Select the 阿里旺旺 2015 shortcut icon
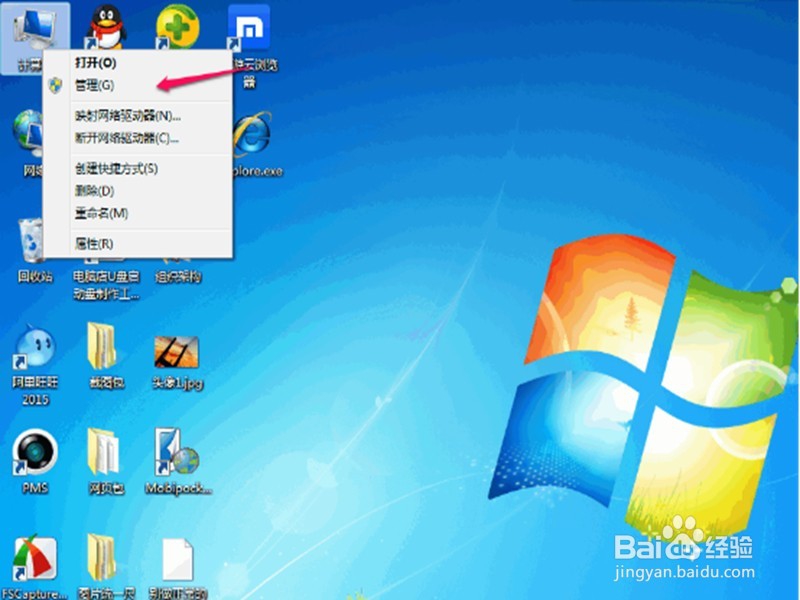This screenshot has width=800, height=600. [x=35, y=347]
